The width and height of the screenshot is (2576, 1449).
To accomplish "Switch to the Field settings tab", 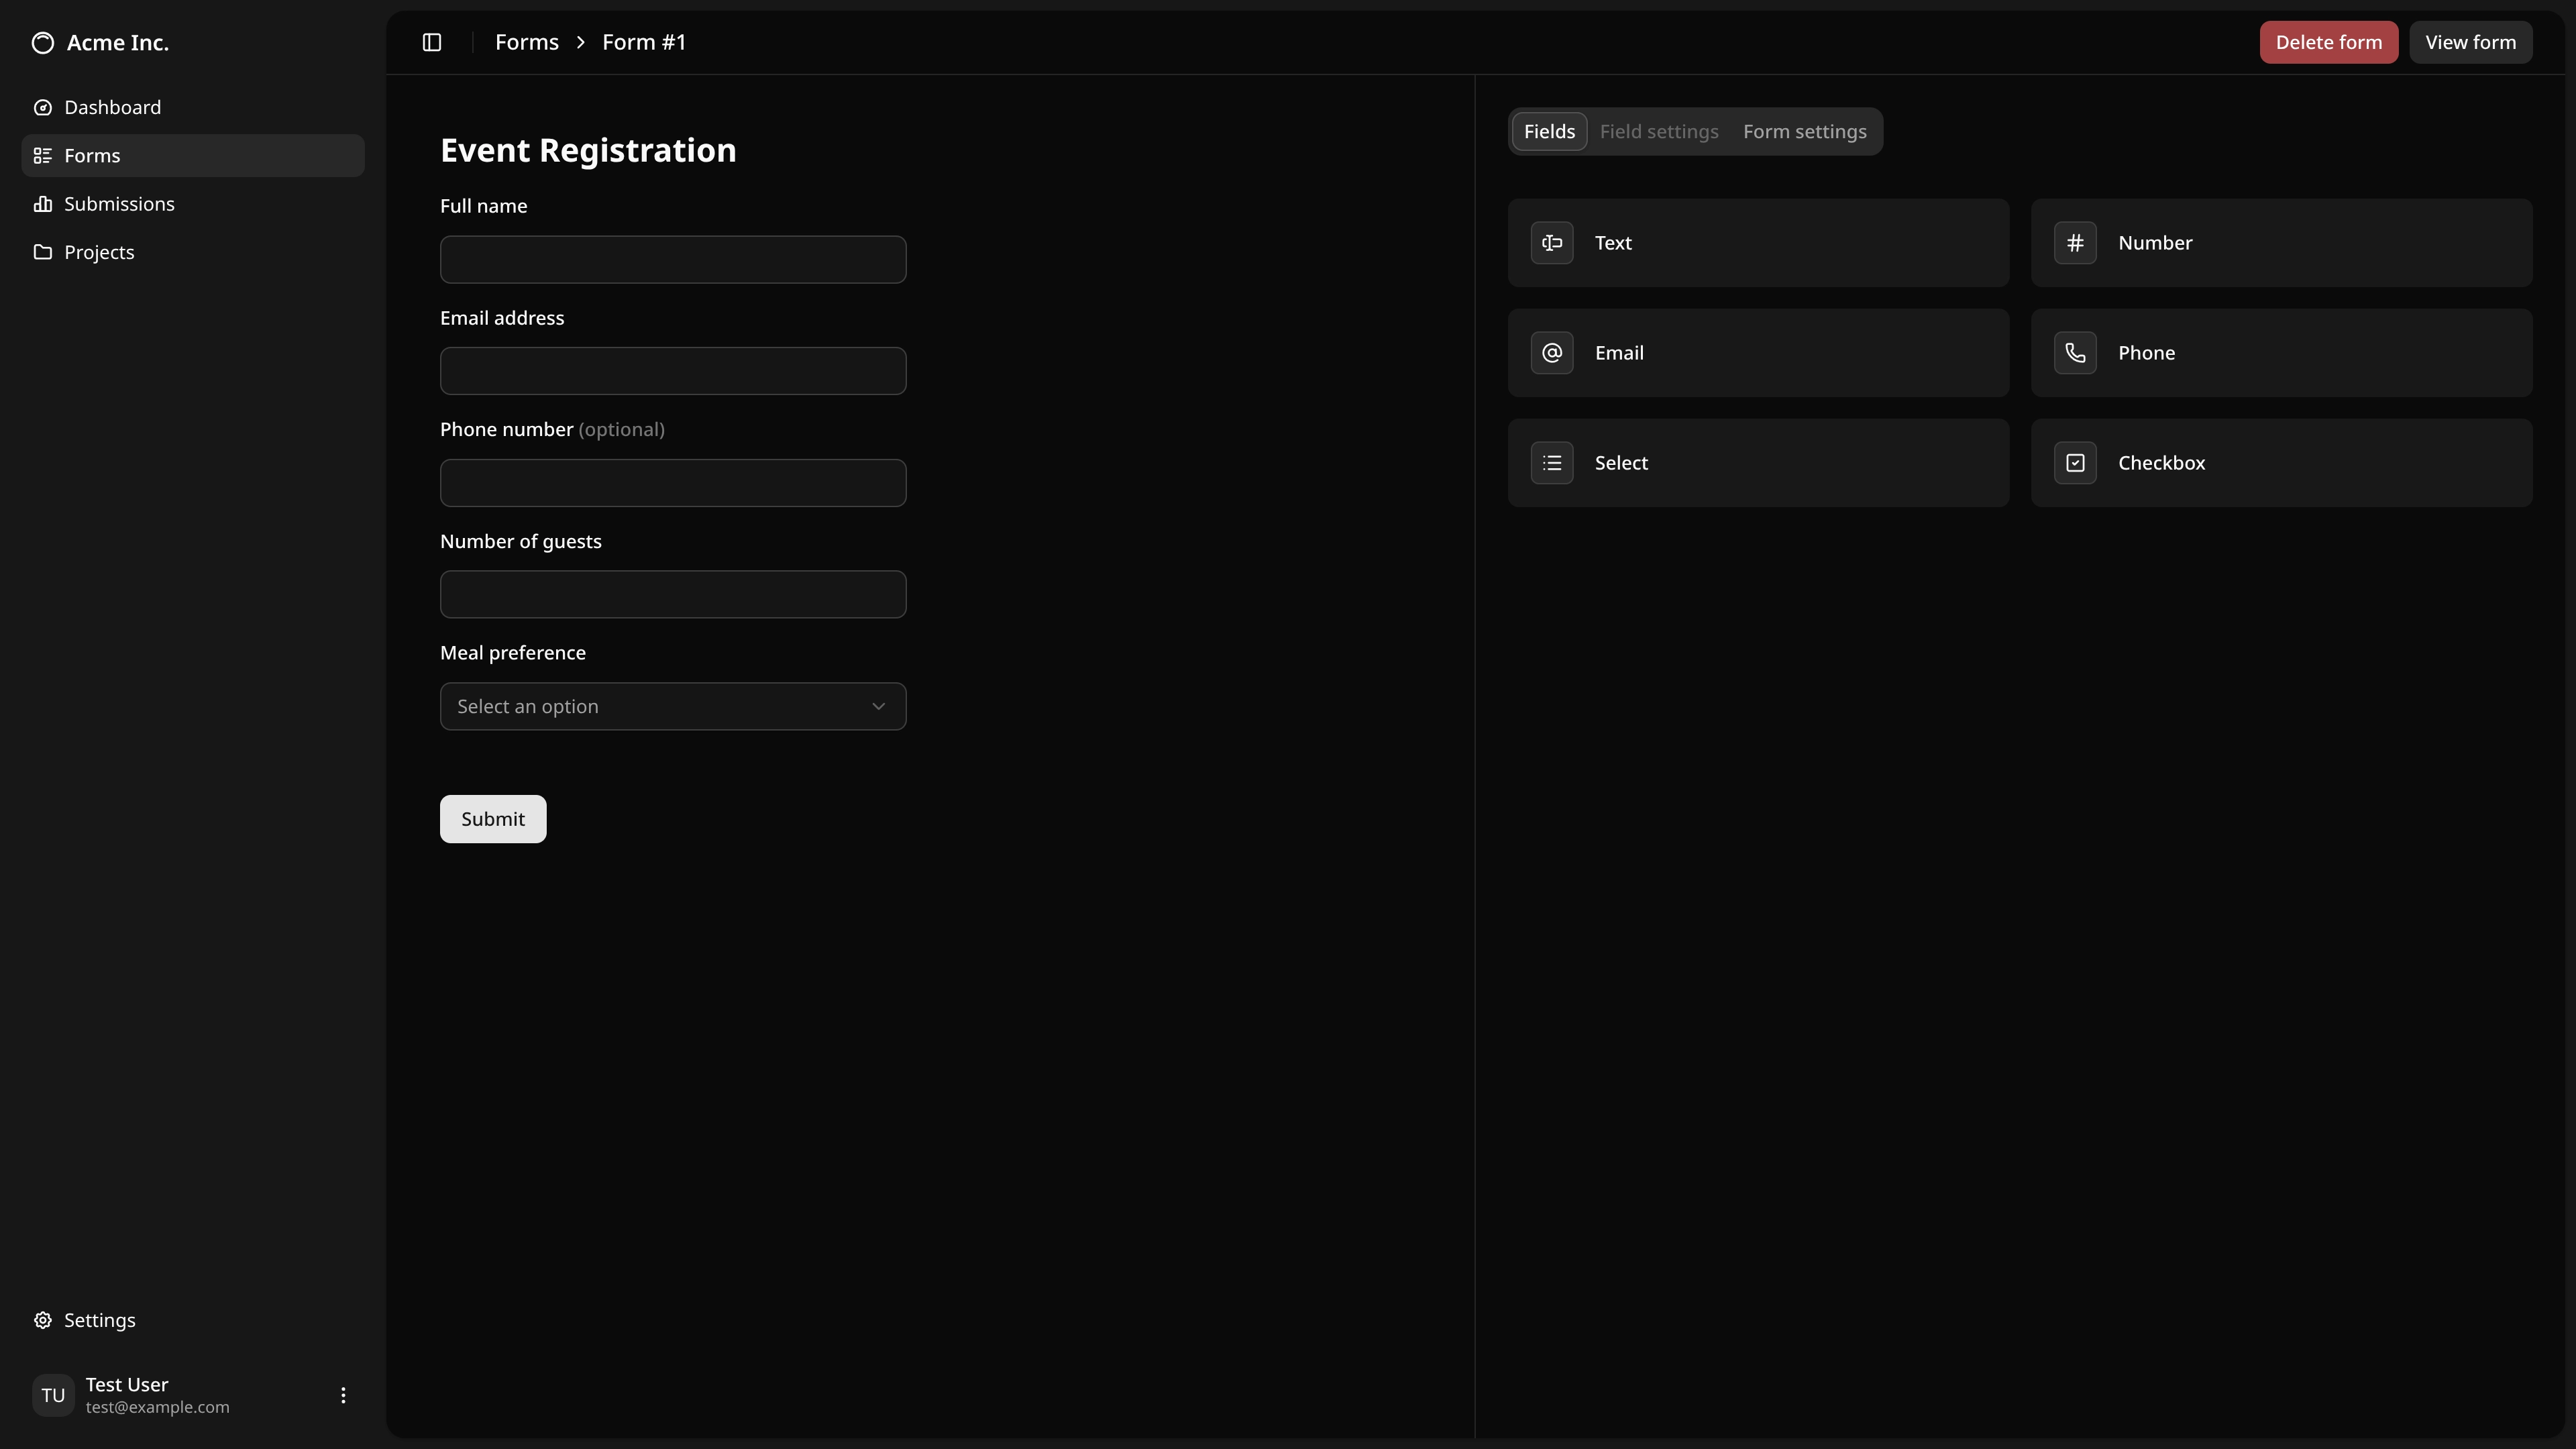I will pos(1658,131).
